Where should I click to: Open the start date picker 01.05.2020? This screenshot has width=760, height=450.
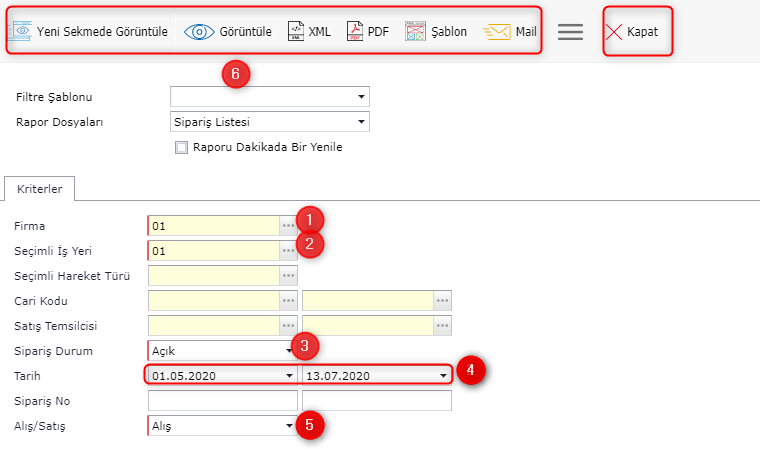(289, 376)
